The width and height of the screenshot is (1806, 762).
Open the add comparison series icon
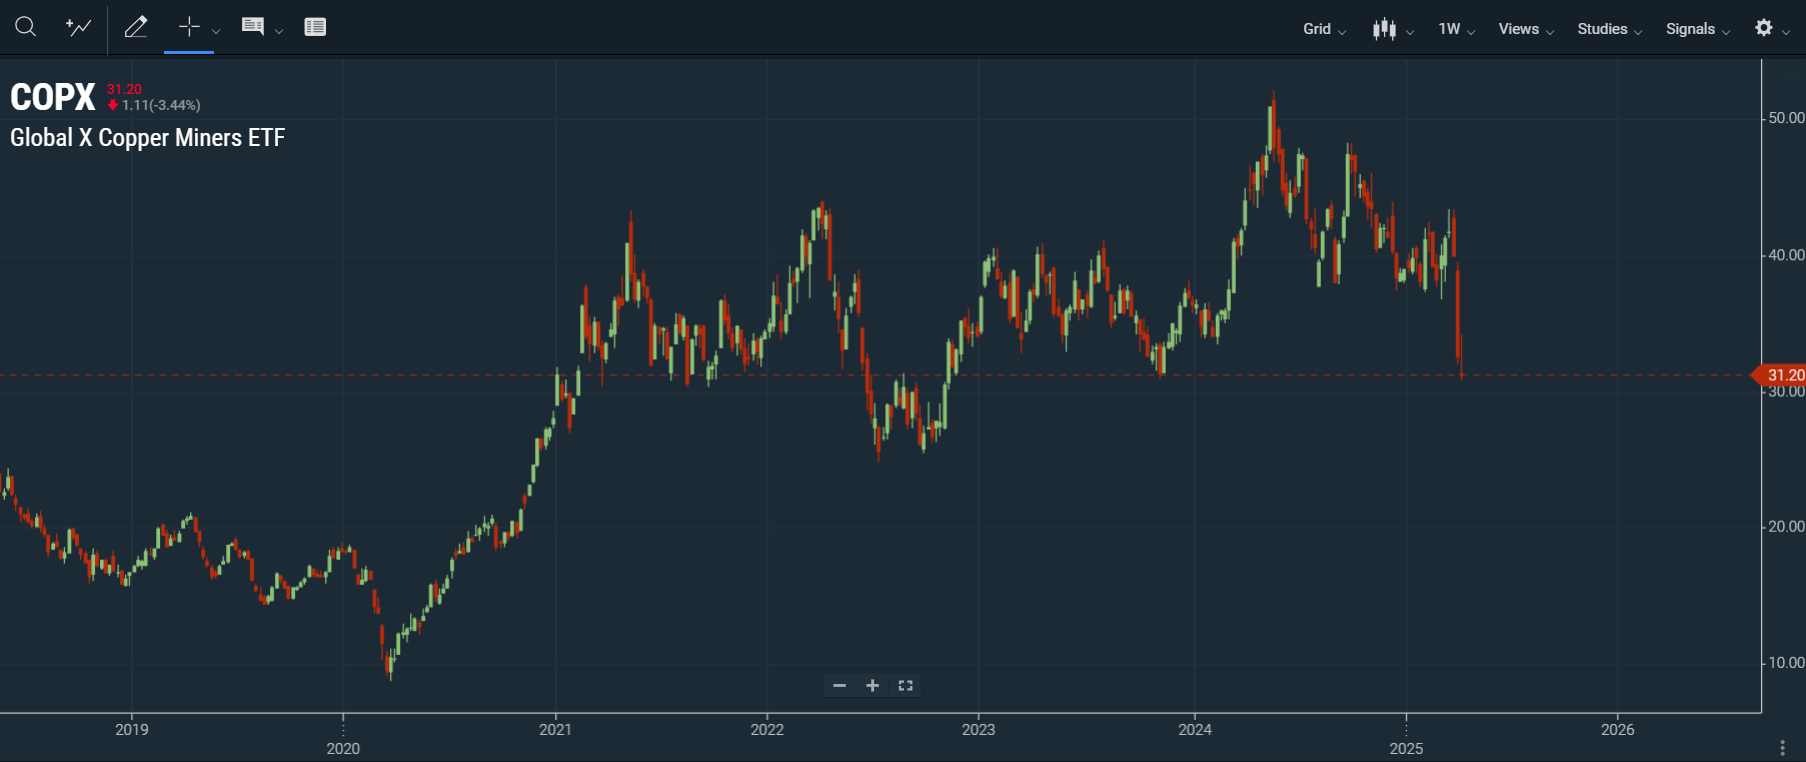(78, 27)
